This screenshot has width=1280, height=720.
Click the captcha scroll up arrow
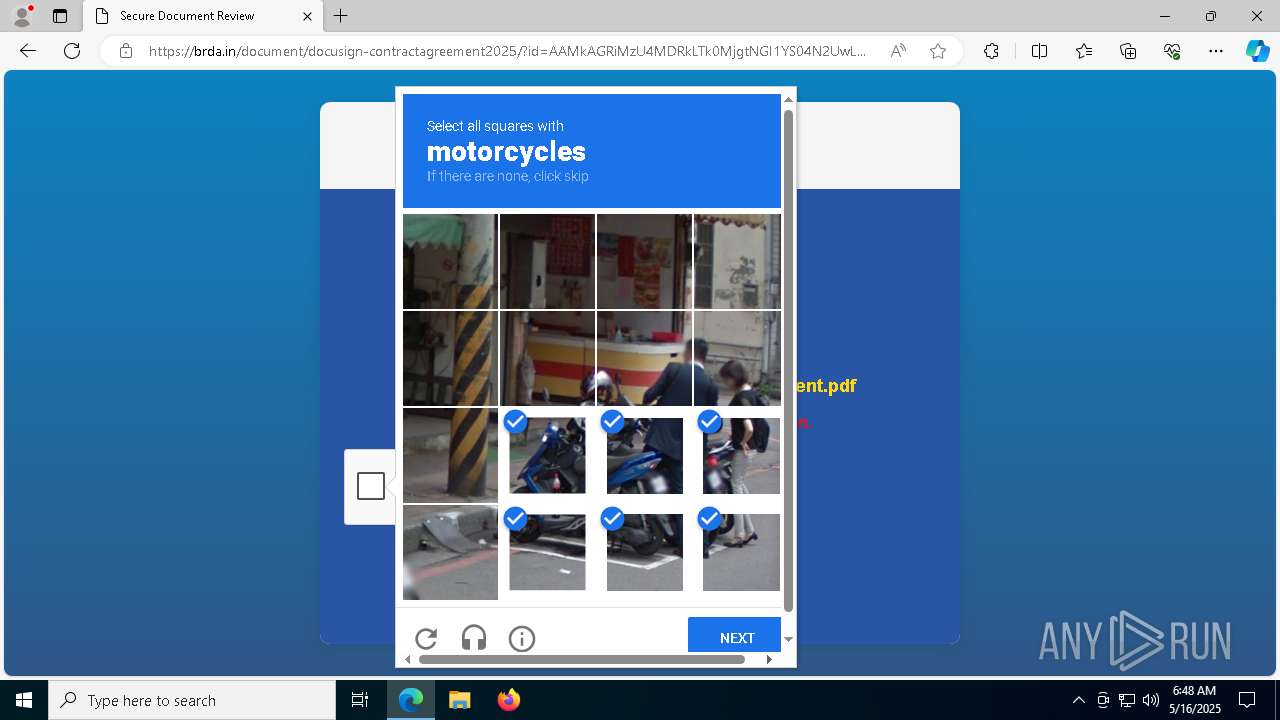point(788,99)
